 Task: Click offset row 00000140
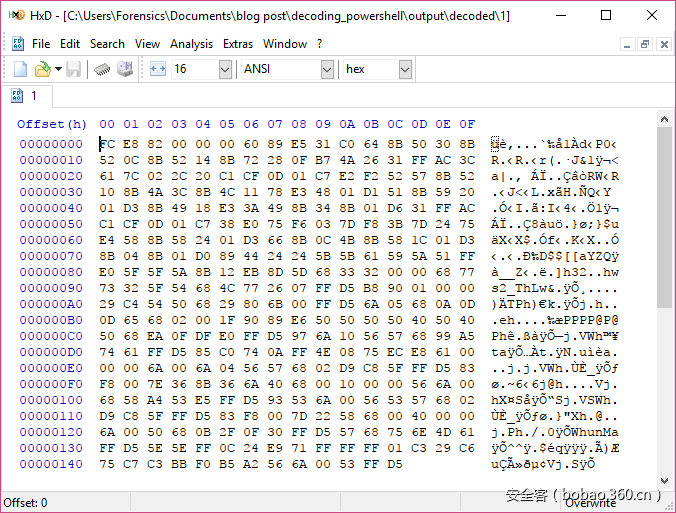[51, 464]
